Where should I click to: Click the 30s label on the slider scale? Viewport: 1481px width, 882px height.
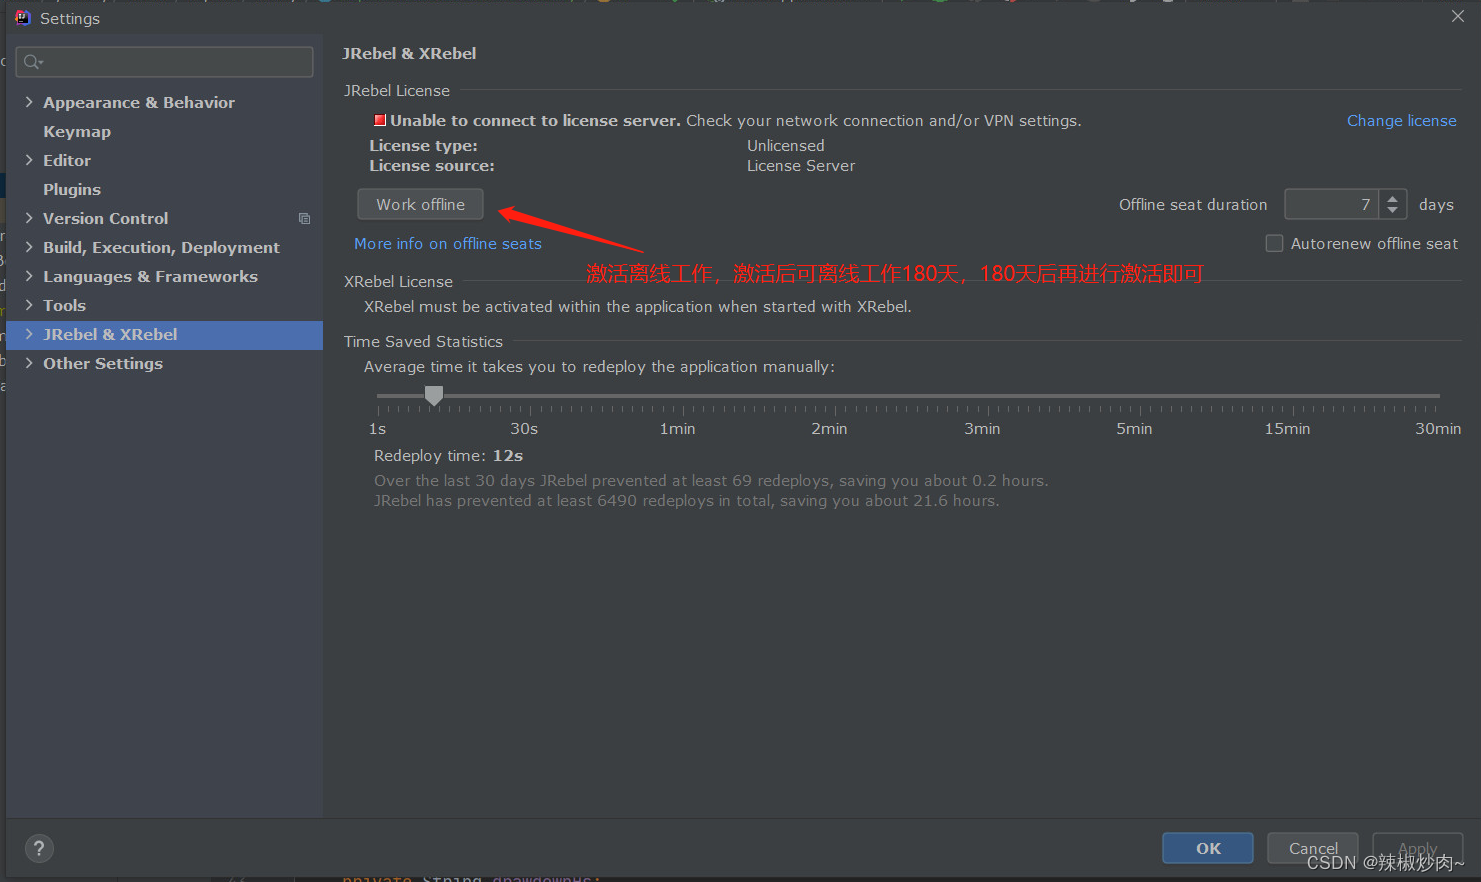click(524, 428)
